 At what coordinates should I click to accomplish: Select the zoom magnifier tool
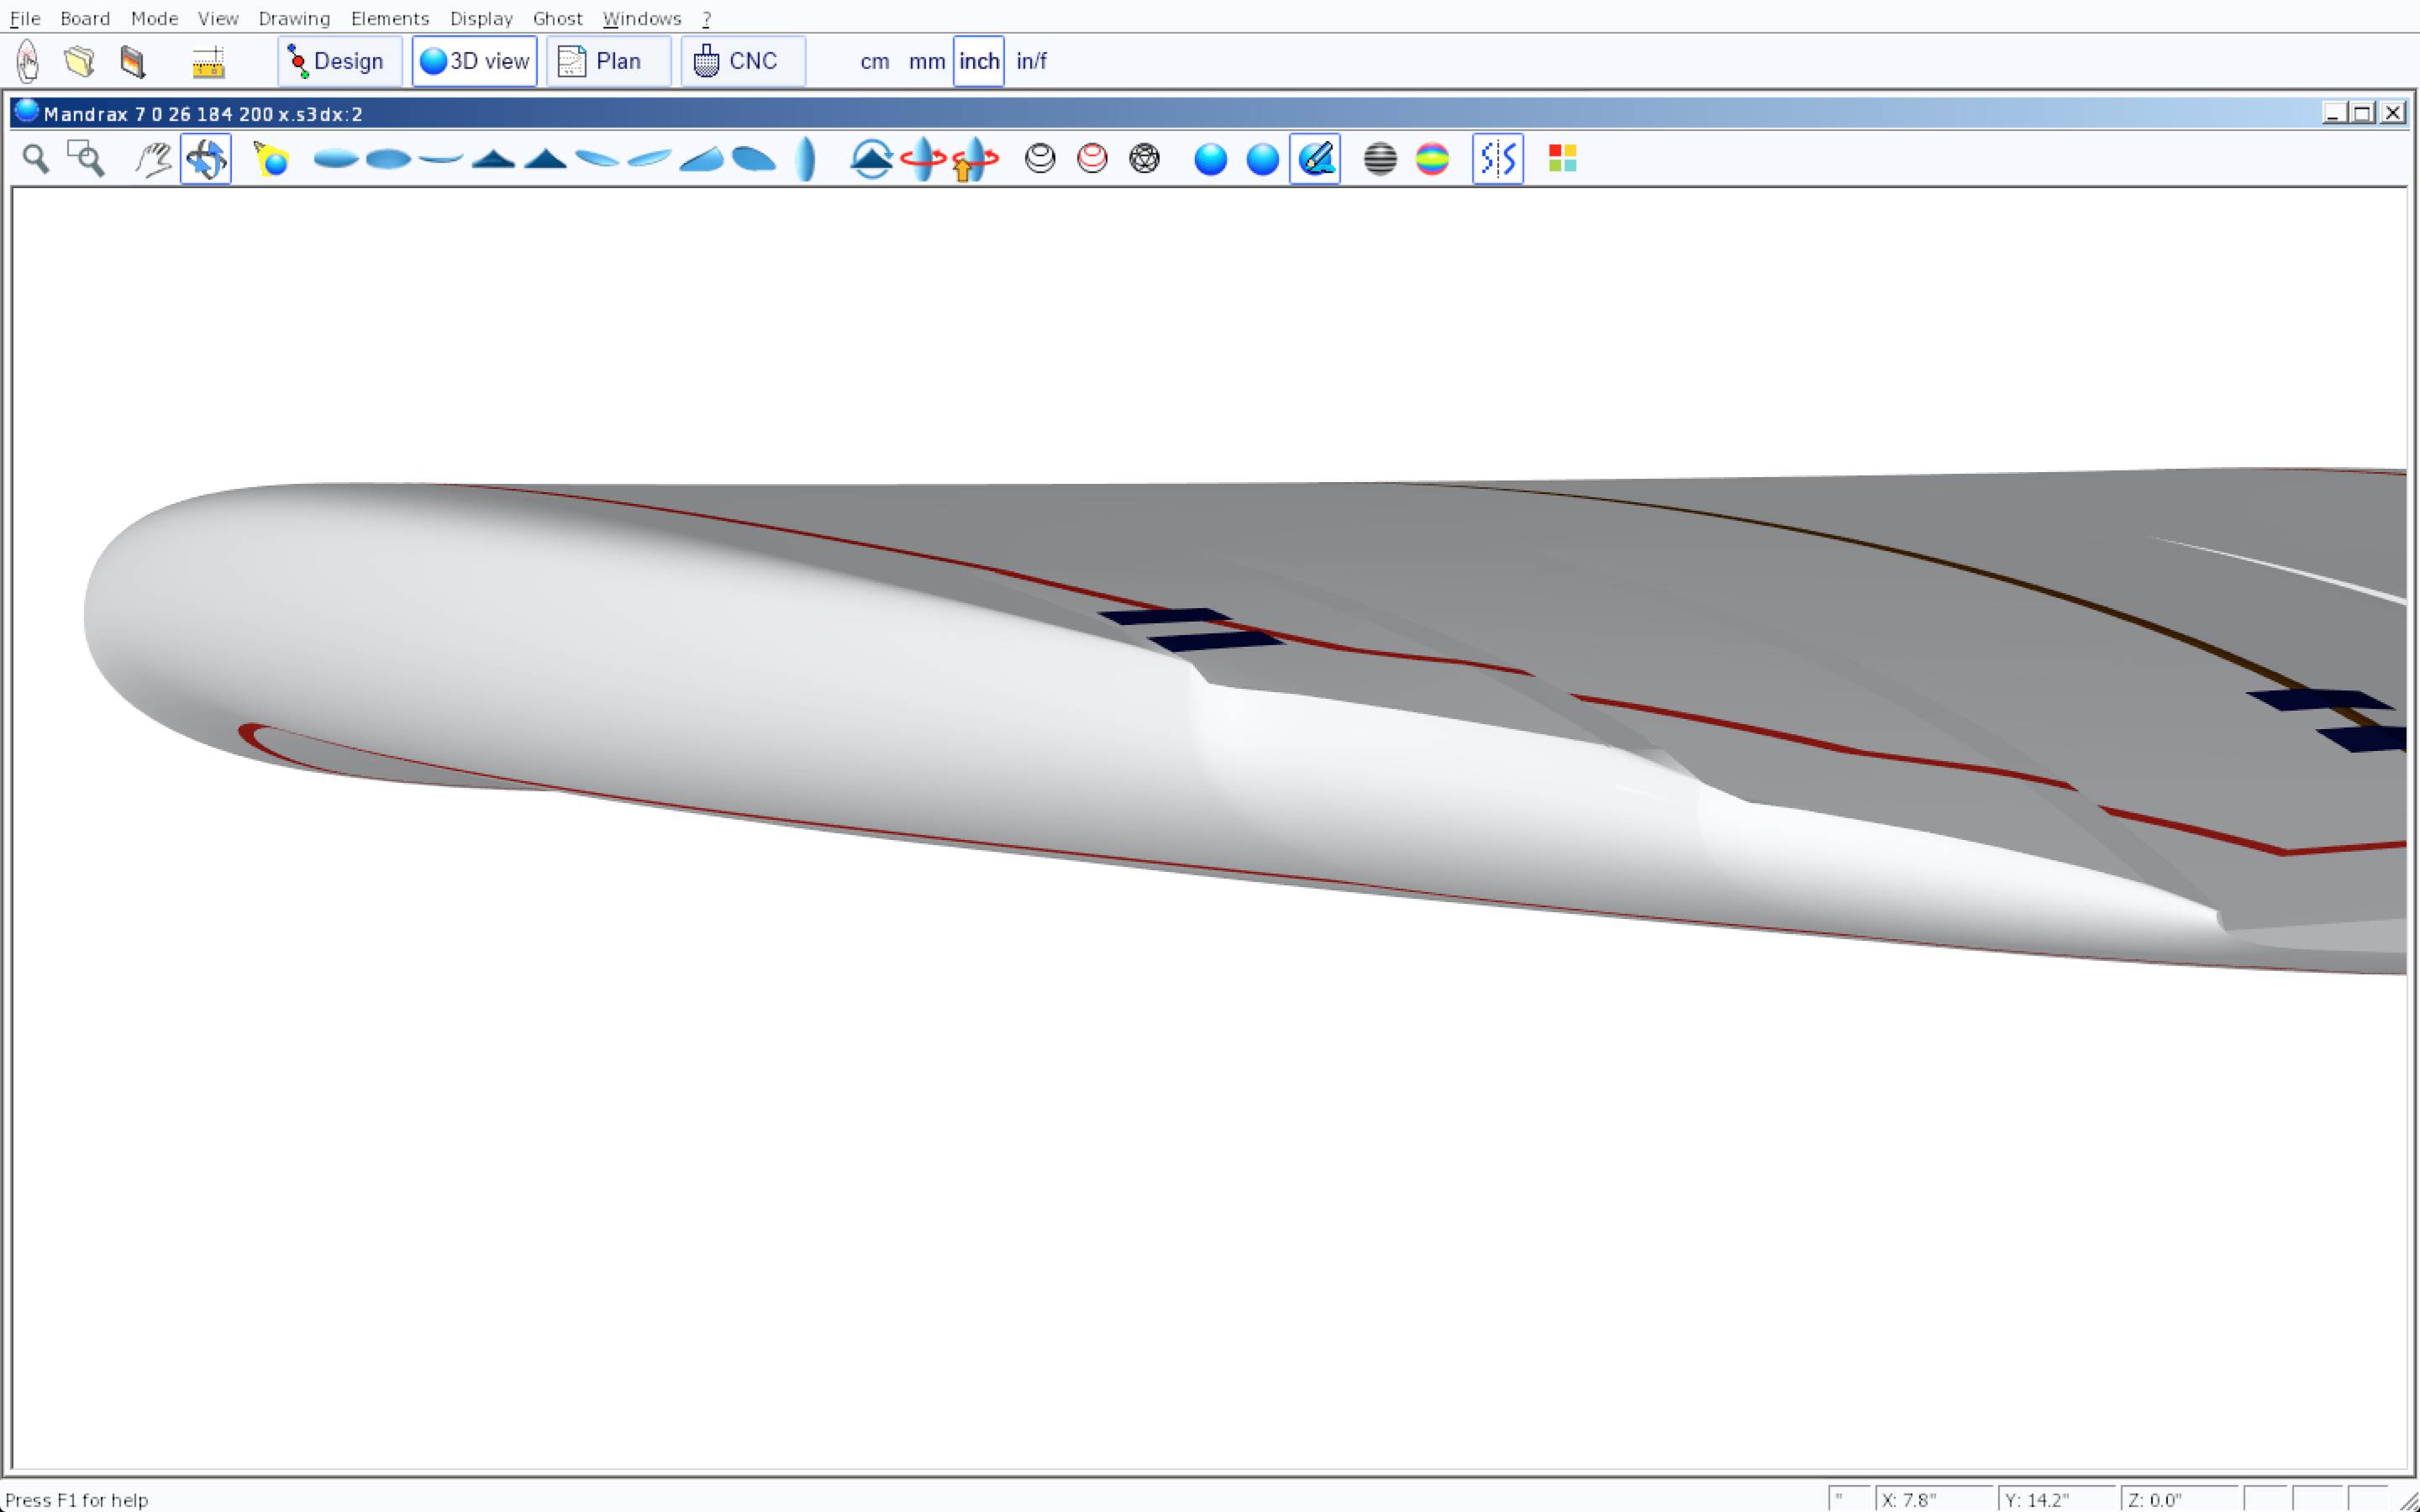(x=36, y=159)
